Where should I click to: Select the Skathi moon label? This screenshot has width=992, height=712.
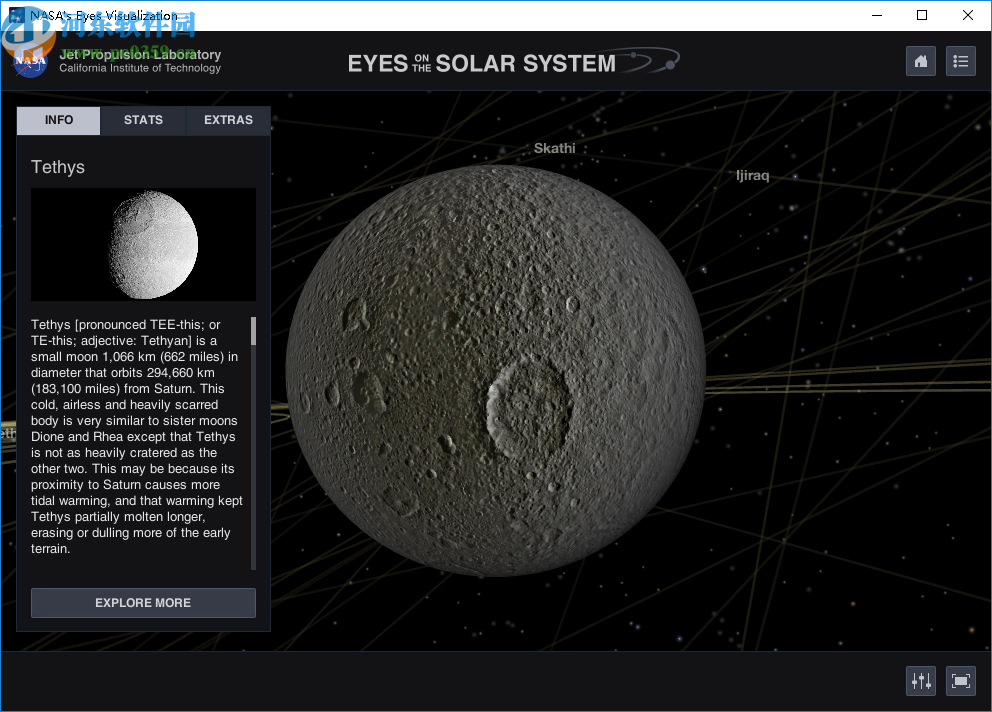tap(555, 148)
